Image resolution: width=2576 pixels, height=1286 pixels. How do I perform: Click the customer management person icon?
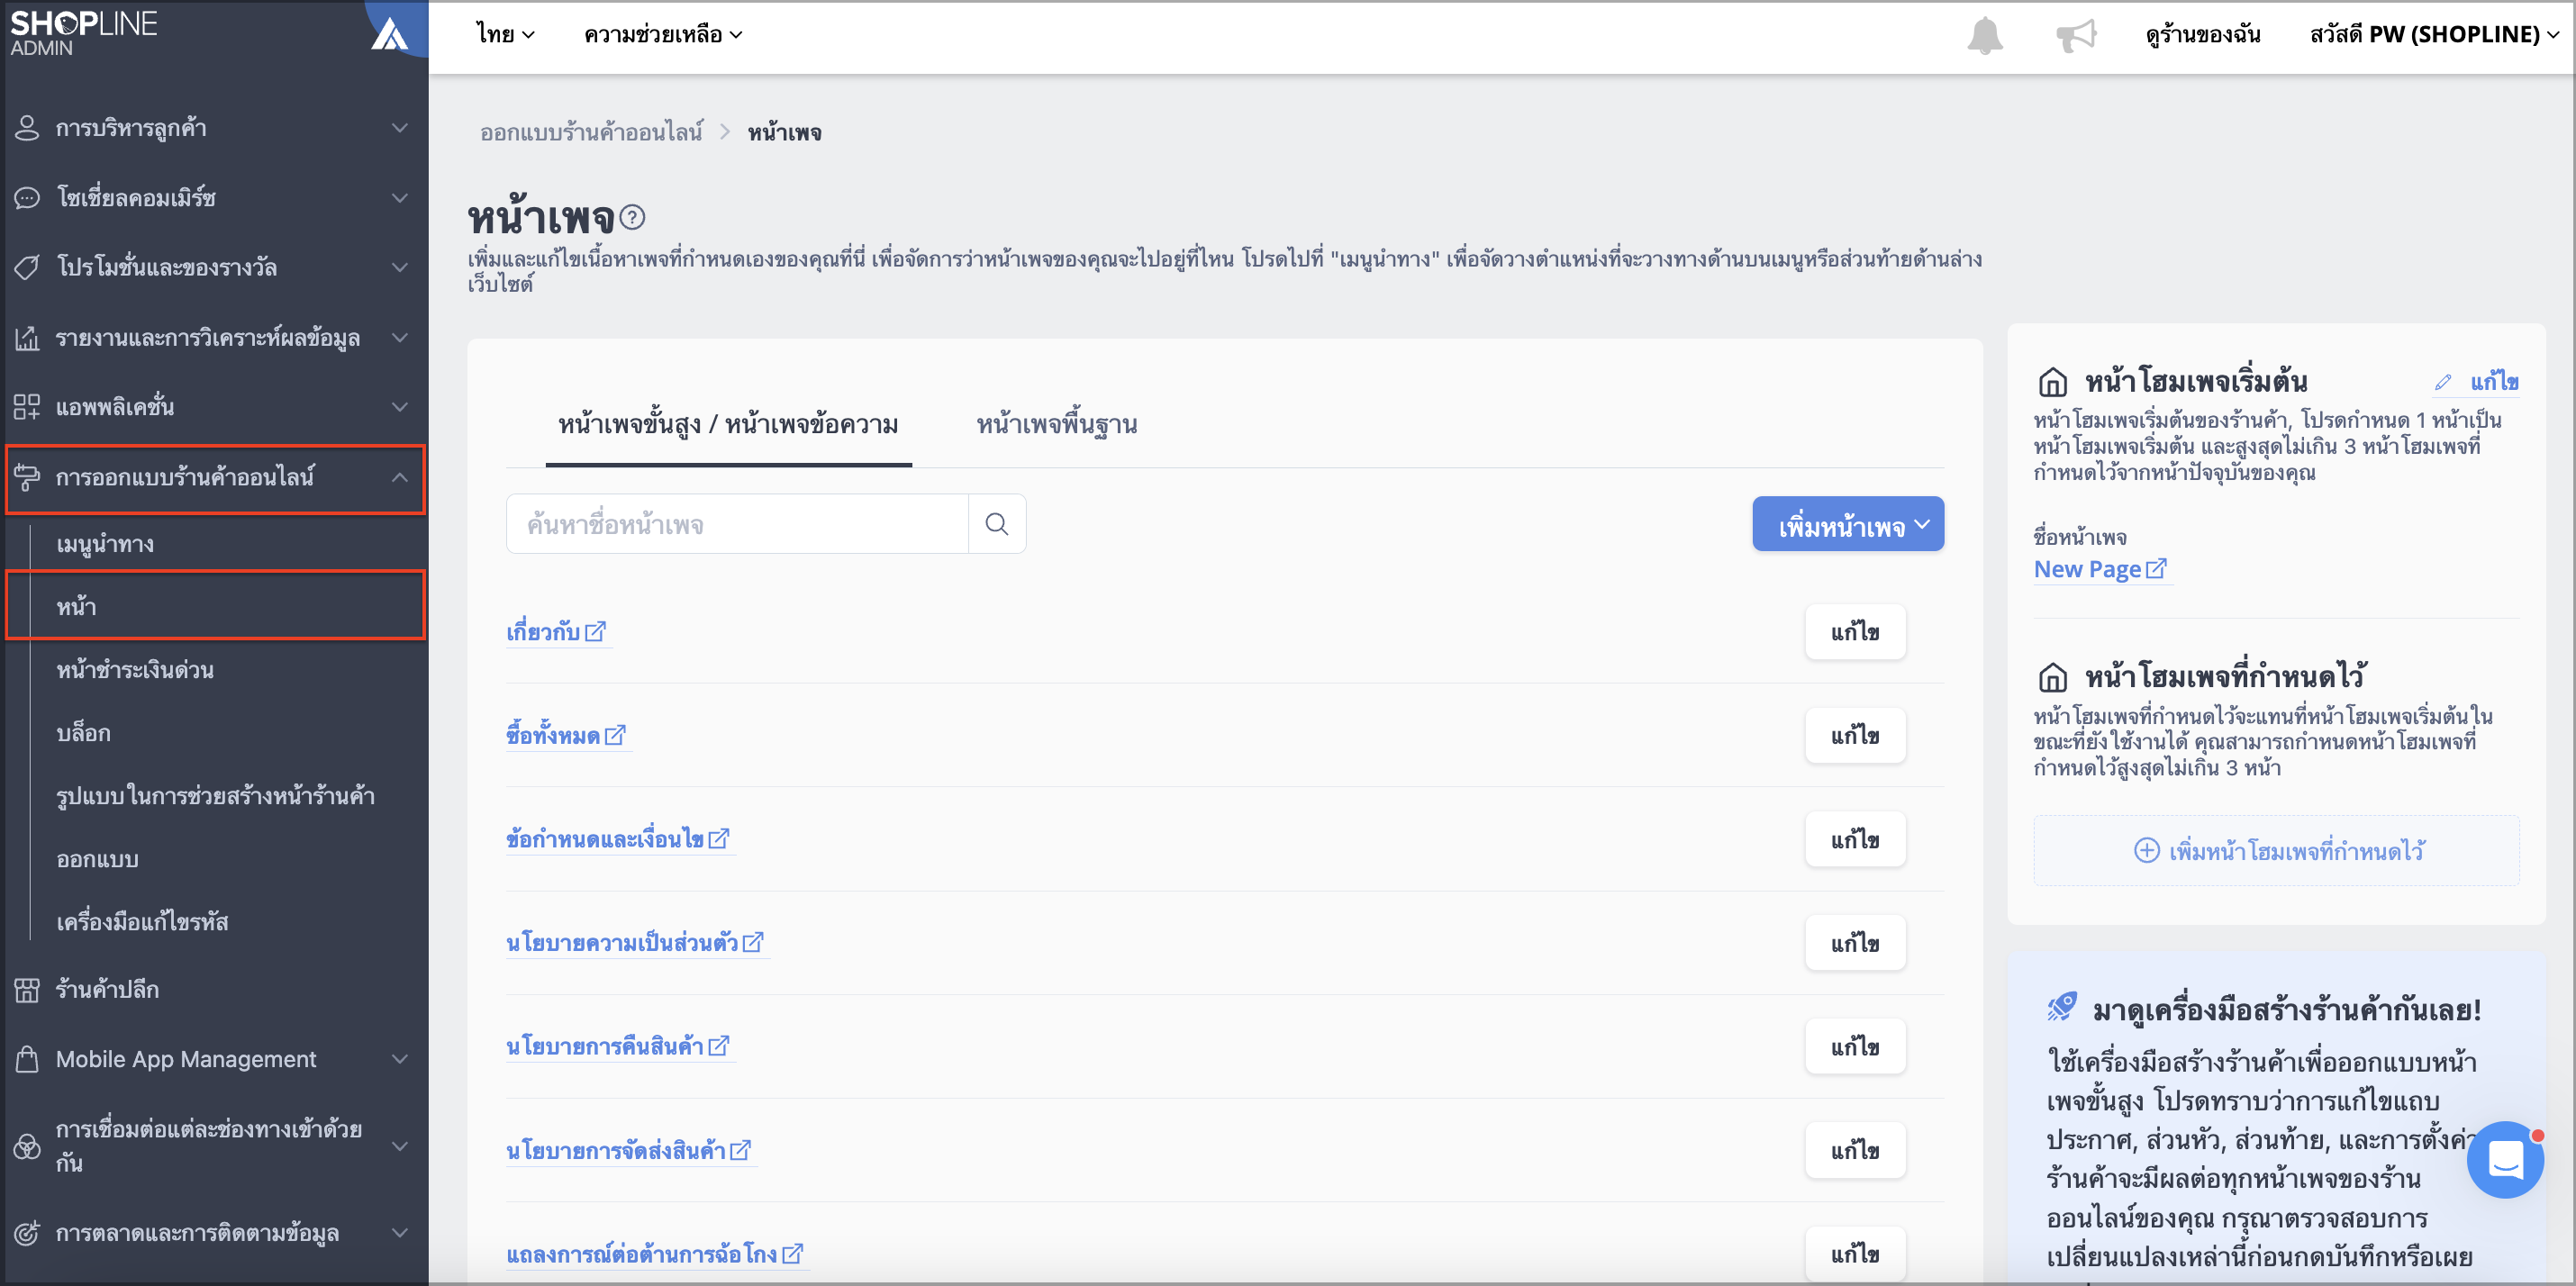(27, 128)
